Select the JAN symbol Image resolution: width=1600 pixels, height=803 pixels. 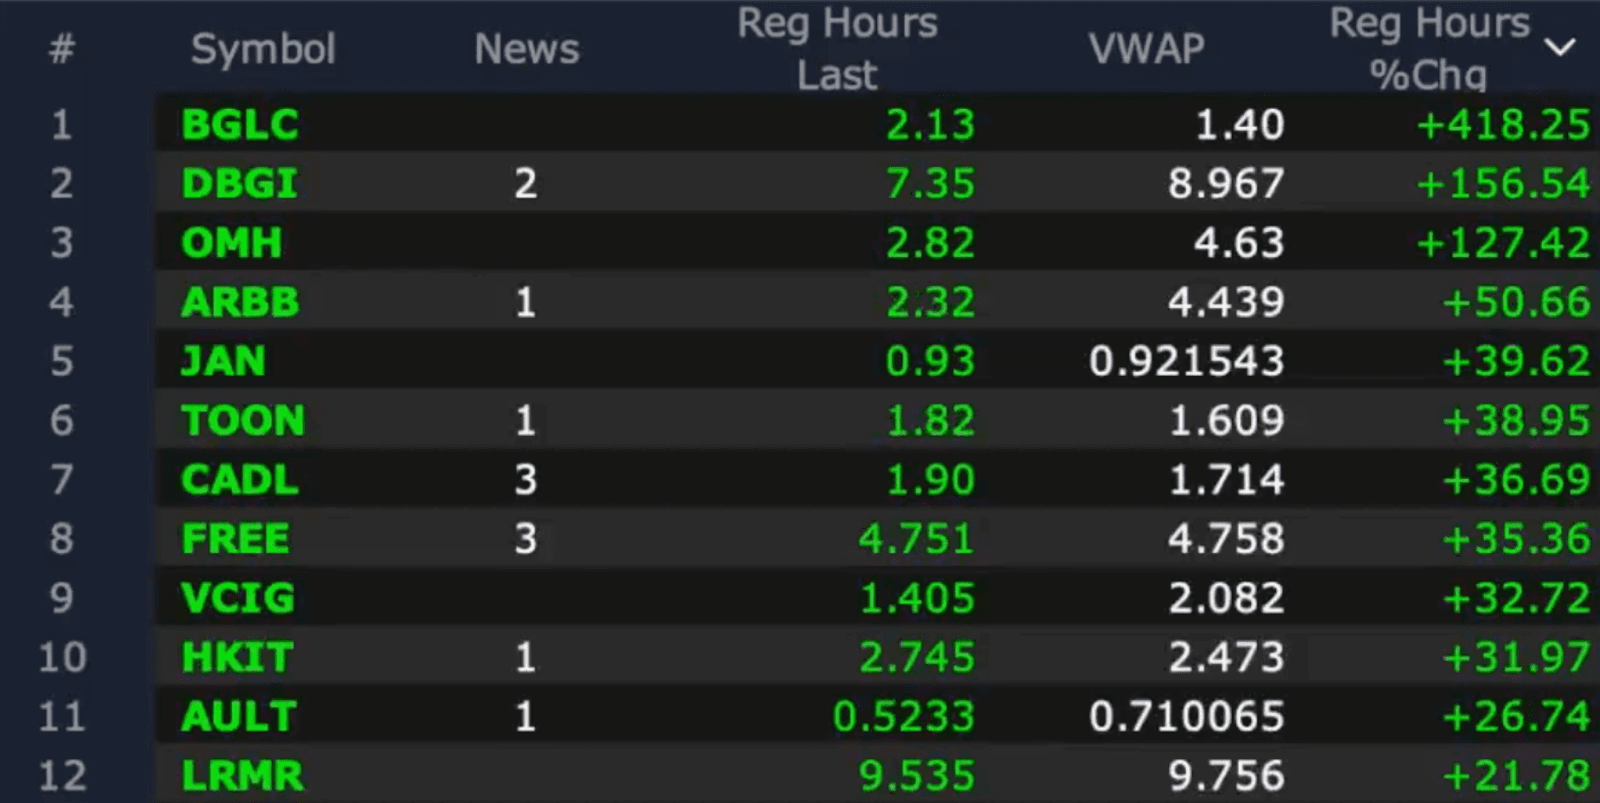pos(223,360)
